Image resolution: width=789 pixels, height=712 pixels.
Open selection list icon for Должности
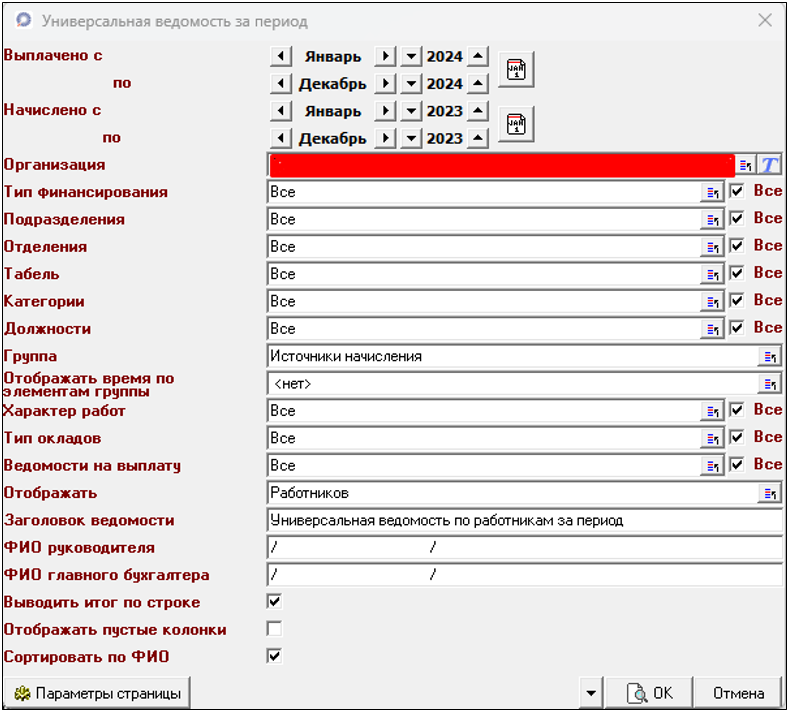[x=713, y=328]
